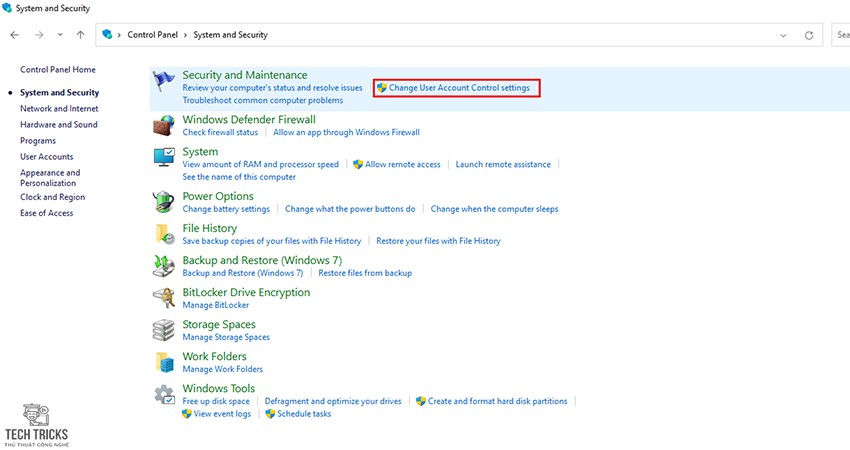Viewport: 850px width, 450px height.
Task: Click Review your computer's status and resolve issues
Action: click(272, 88)
